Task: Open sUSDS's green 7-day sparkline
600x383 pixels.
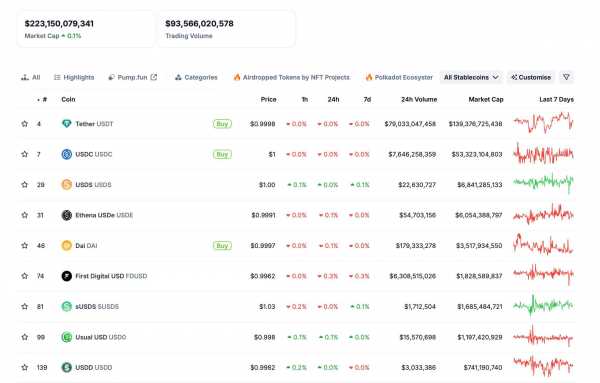Action: (x=543, y=305)
